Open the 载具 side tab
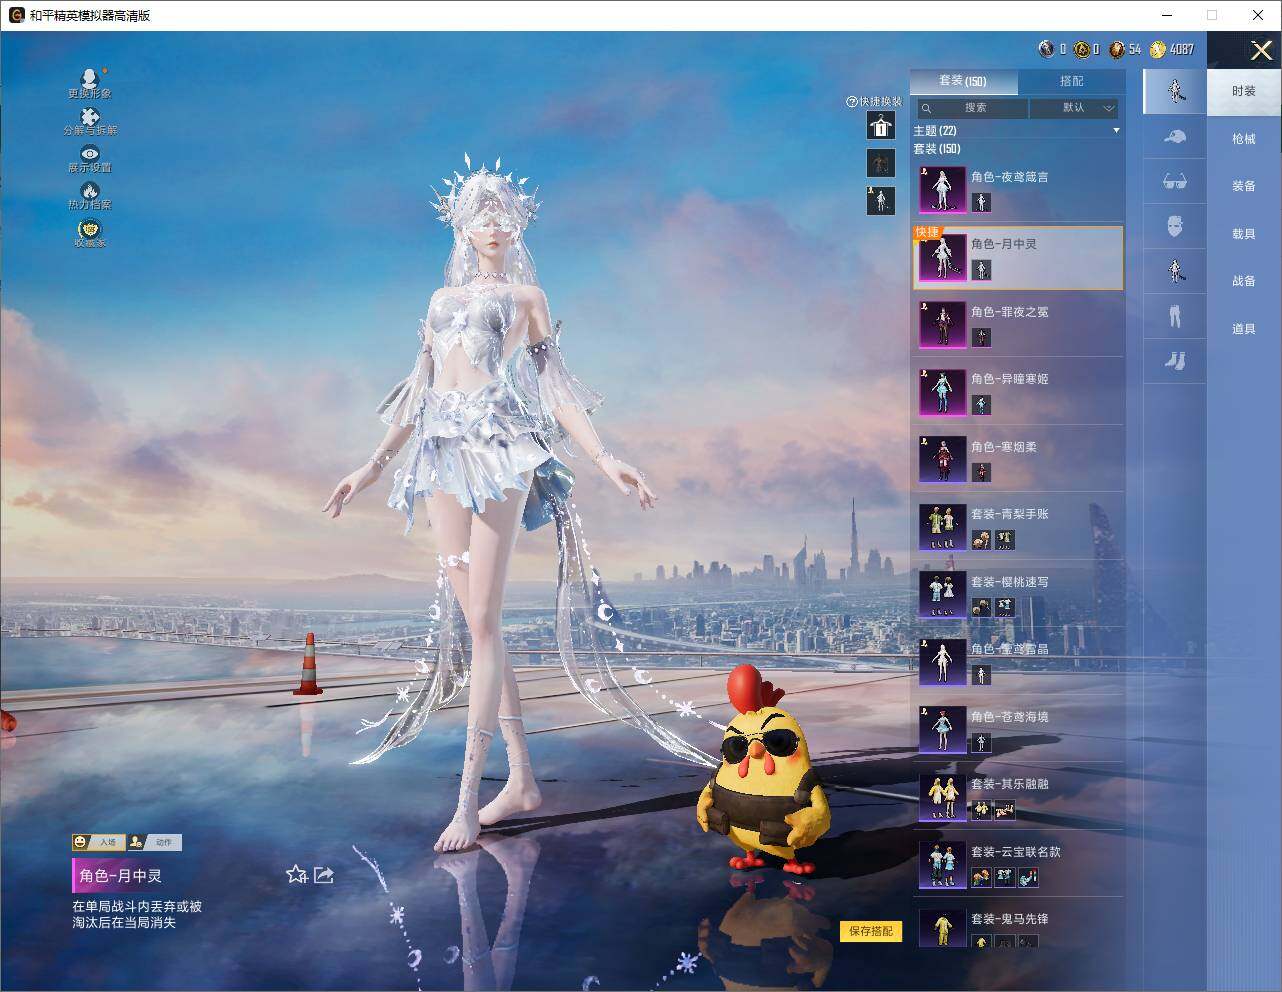 (x=1244, y=234)
